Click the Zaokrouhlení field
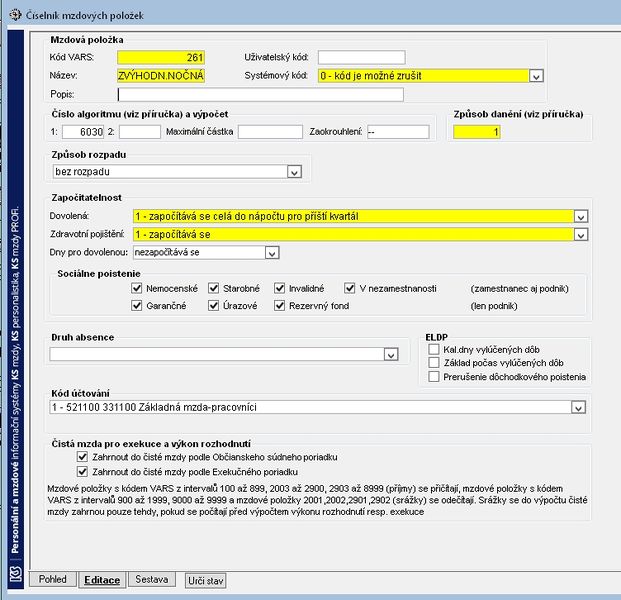The height and width of the screenshot is (600, 621). tap(398, 132)
